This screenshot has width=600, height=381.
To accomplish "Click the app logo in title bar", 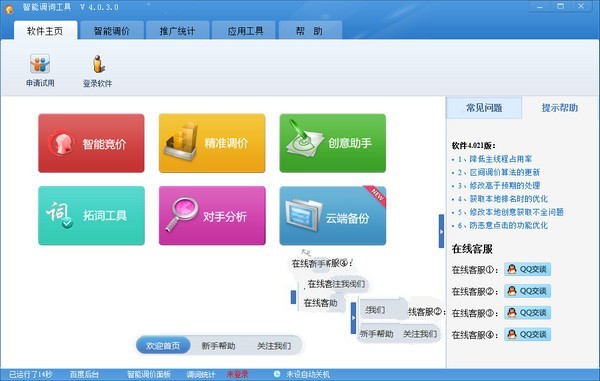I will click(x=8, y=8).
